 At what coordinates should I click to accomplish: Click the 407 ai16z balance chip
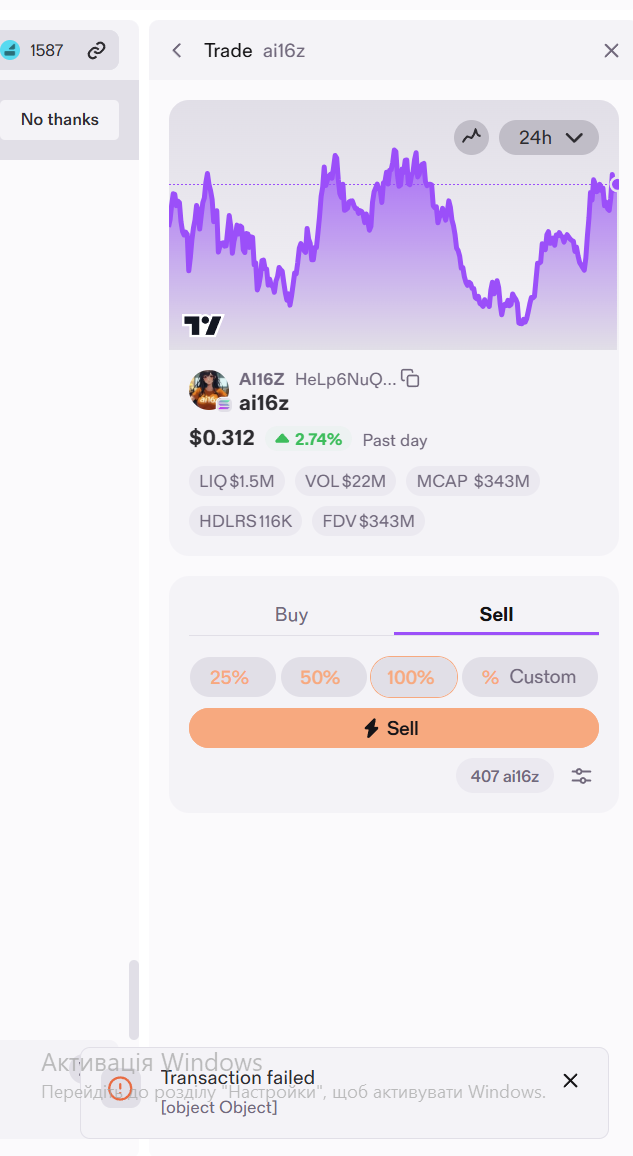(x=505, y=776)
